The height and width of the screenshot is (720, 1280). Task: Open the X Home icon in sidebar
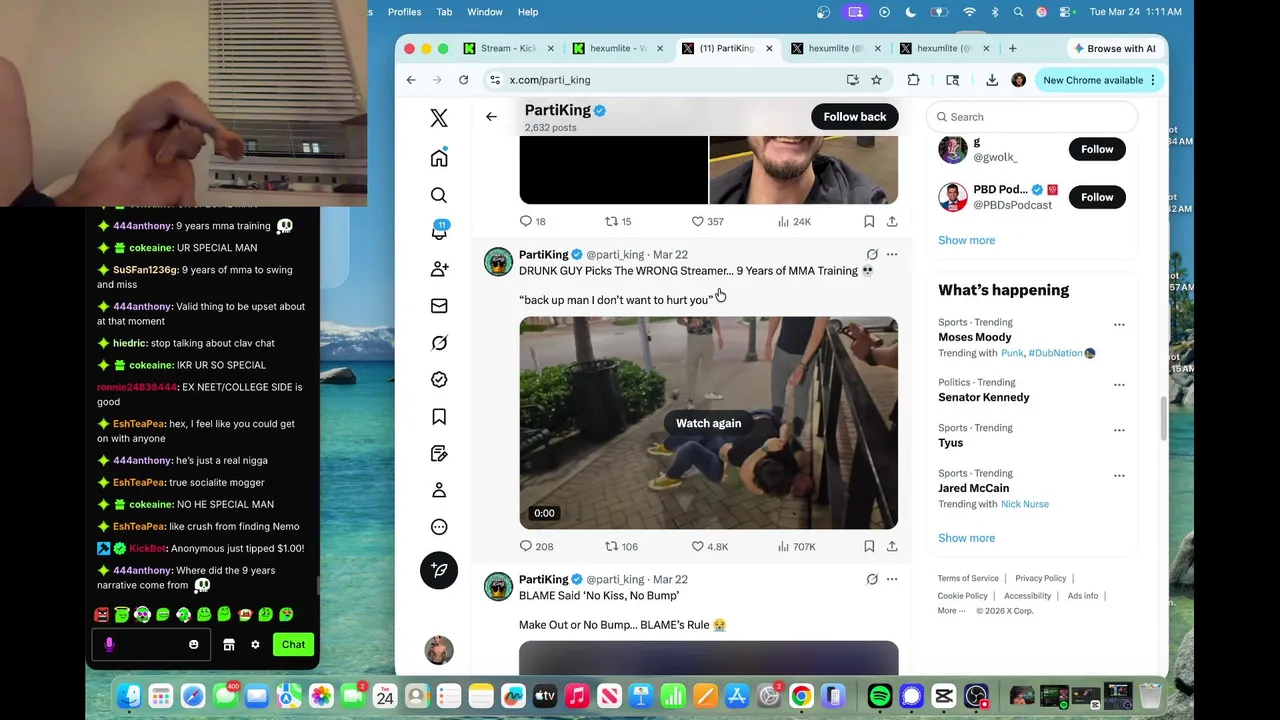439,158
